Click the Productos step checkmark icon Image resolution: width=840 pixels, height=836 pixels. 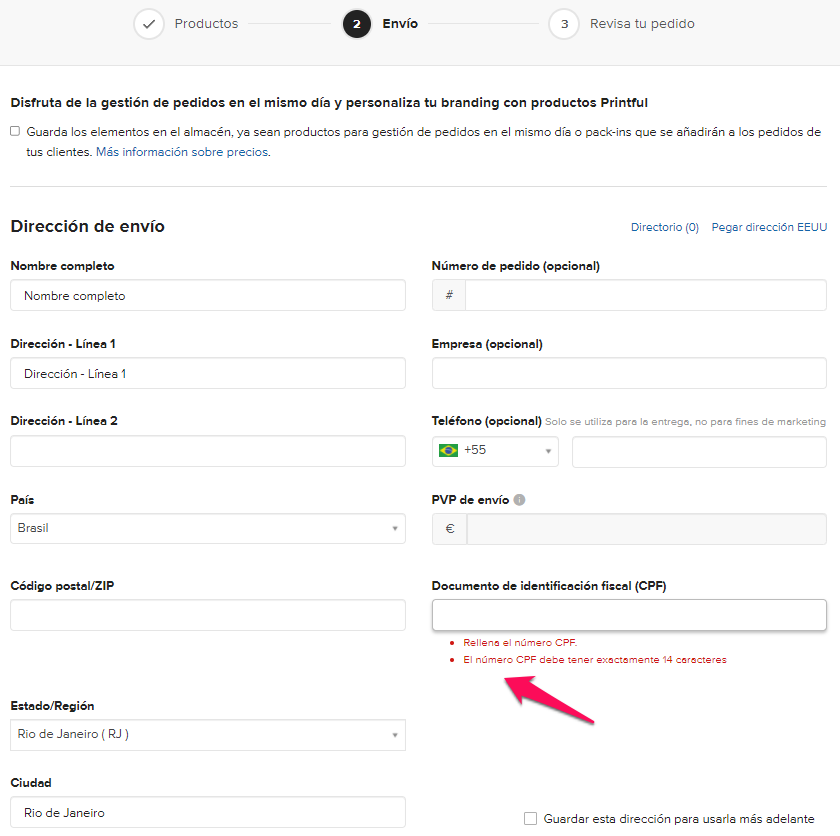pos(149,24)
